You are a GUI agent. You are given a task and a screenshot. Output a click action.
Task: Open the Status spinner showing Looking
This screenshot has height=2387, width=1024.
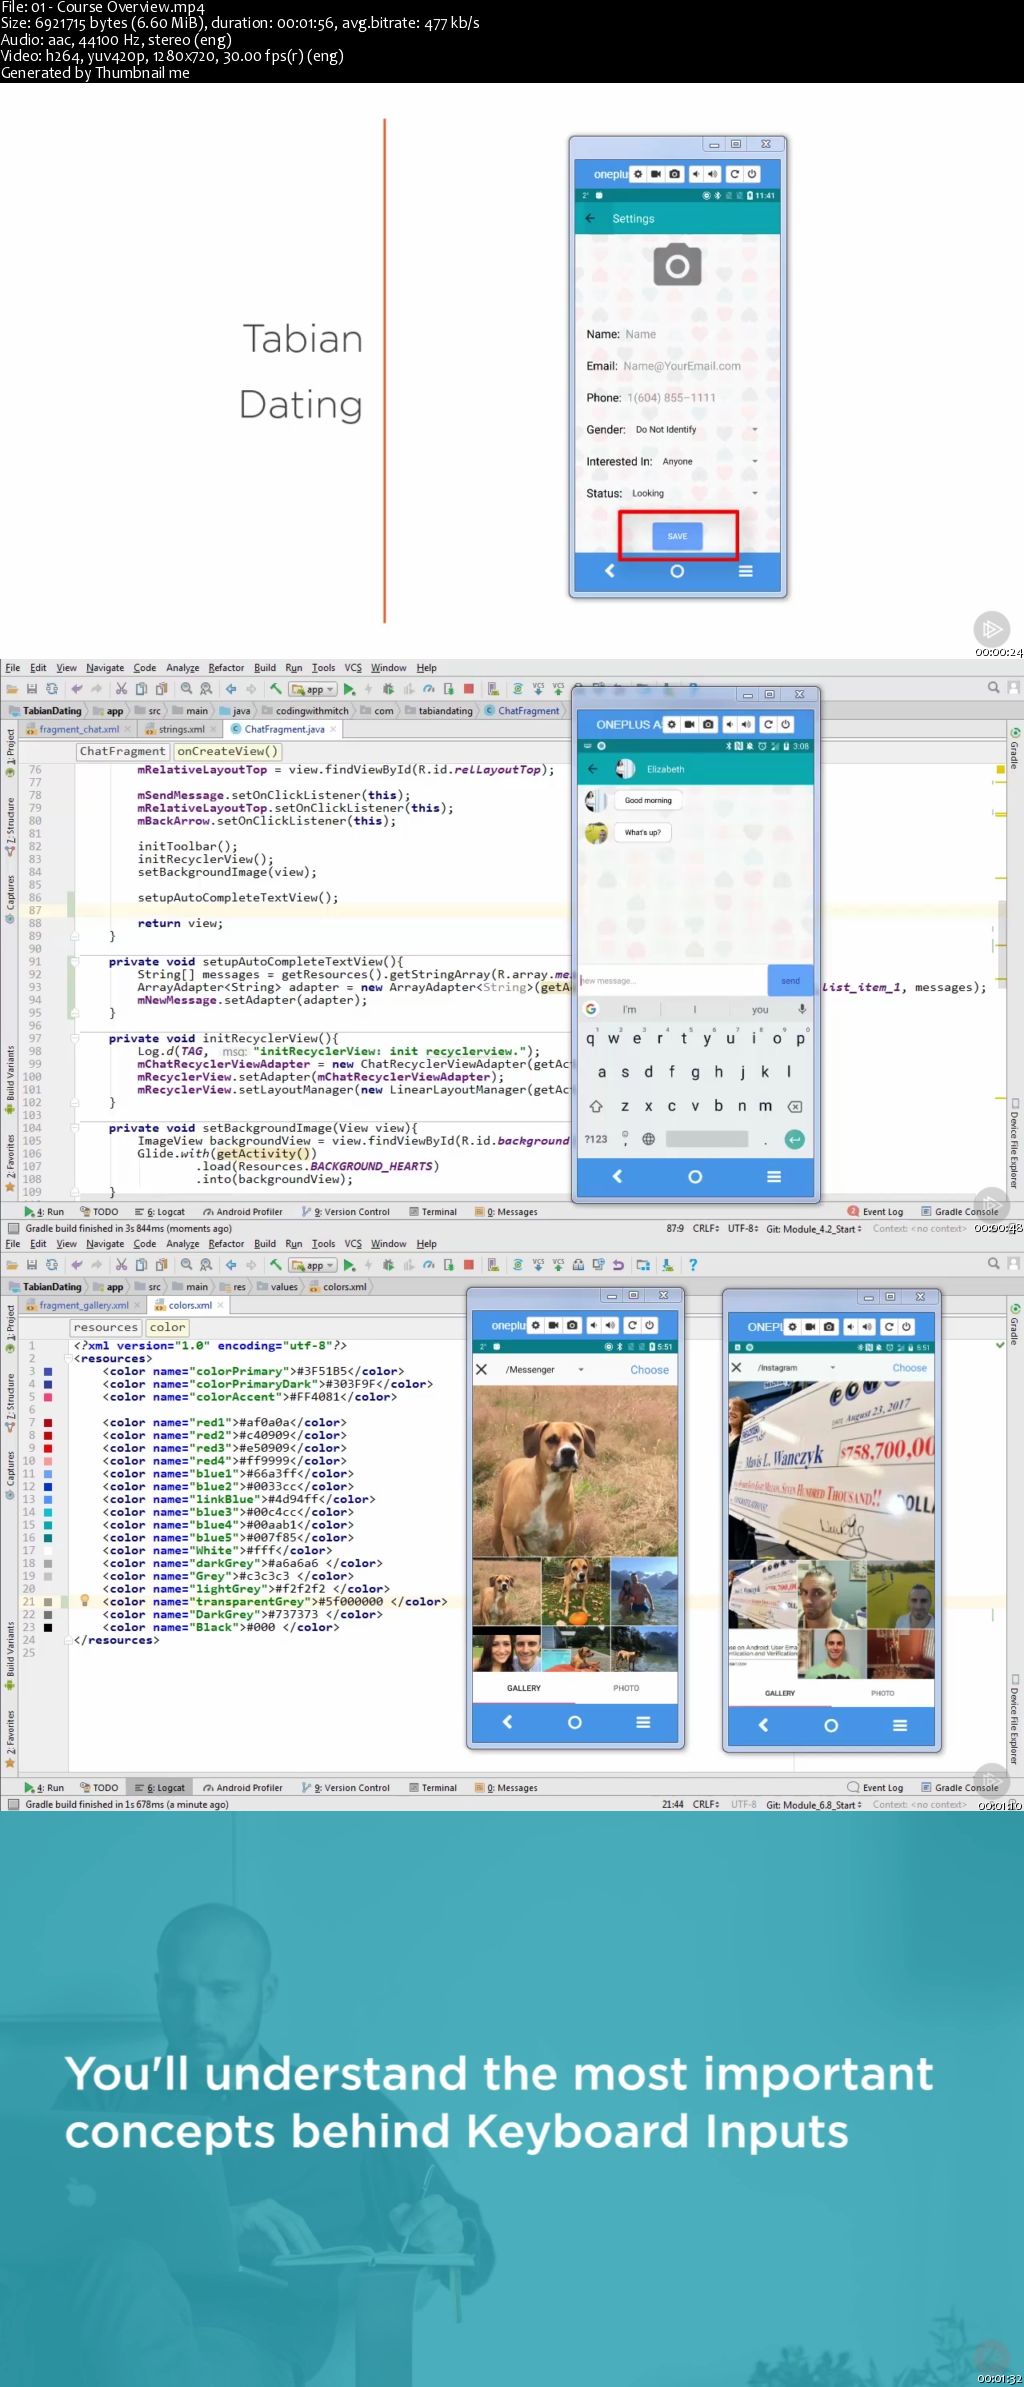(x=694, y=494)
